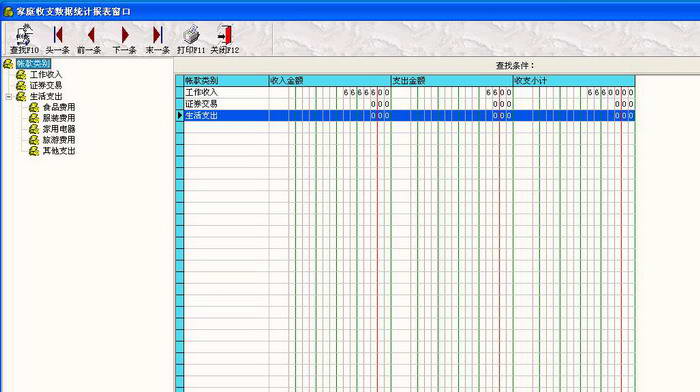Open the 食品费用 tree item
700x392 pixels.
click(58, 107)
